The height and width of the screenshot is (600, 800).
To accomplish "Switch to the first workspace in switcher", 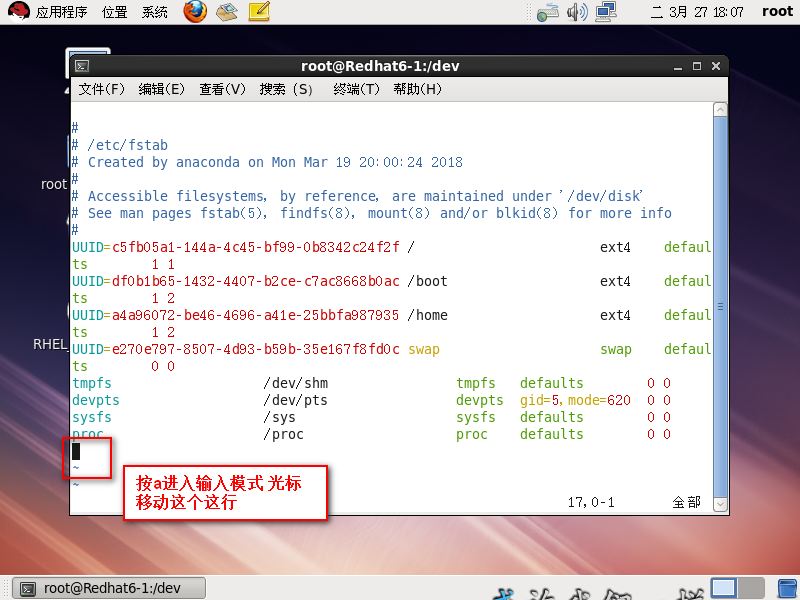I will click(x=723, y=588).
